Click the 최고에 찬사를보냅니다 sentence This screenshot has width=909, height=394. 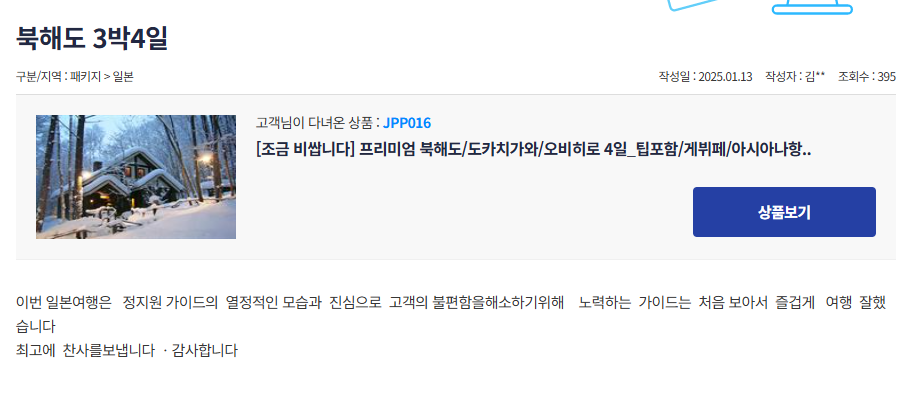[x=85, y=351]
